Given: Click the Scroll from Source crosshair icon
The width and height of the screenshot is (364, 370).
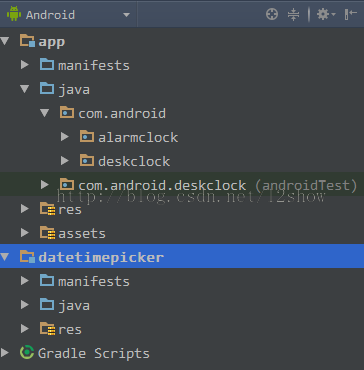Looking at the screenshot, I should (x=272, y=14).
